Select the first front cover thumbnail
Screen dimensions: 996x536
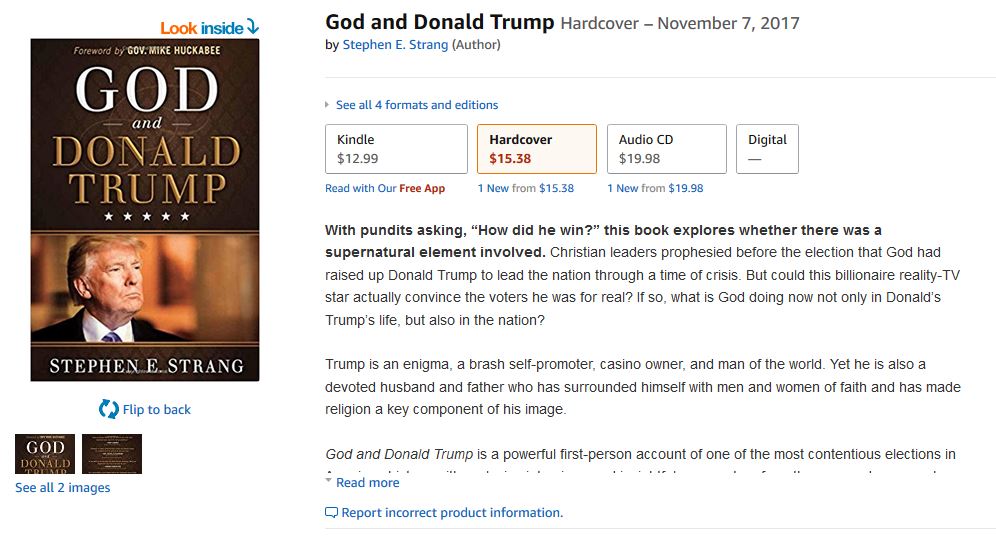click(x=45, y=454)
